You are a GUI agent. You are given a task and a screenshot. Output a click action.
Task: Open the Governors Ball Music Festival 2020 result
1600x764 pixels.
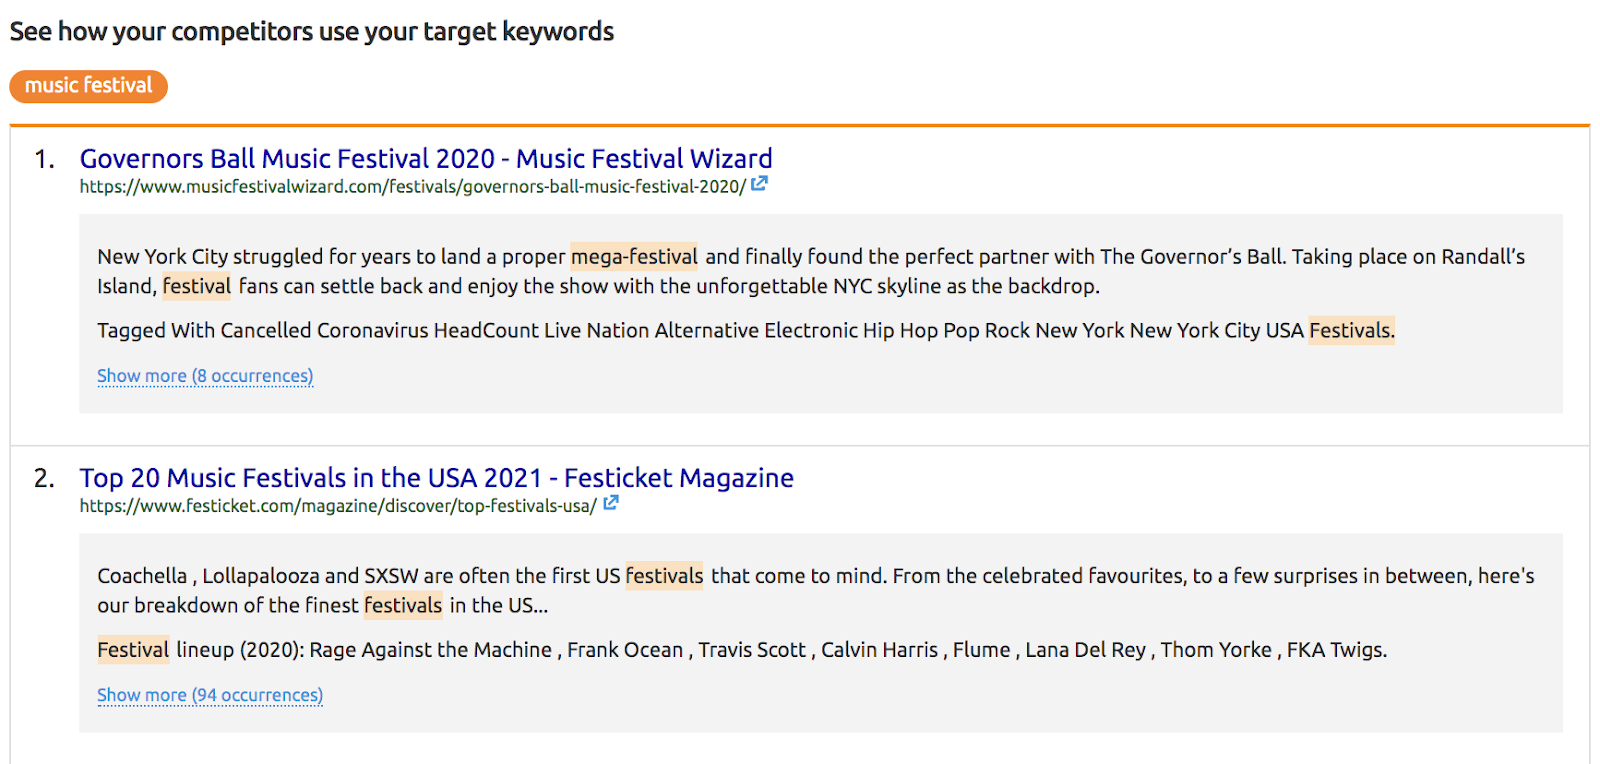pyautogui.click(x=426, y=158)
